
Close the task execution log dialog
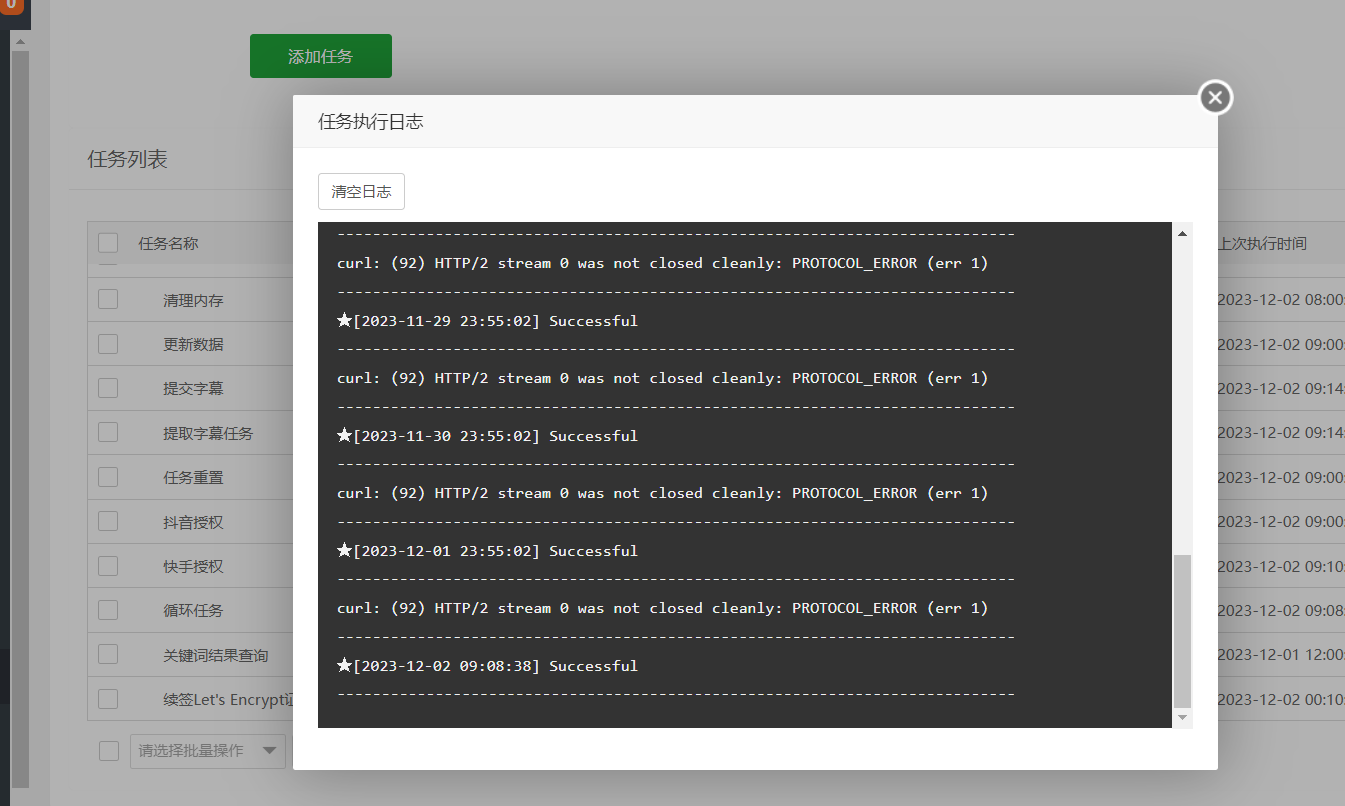point(1215,97)
